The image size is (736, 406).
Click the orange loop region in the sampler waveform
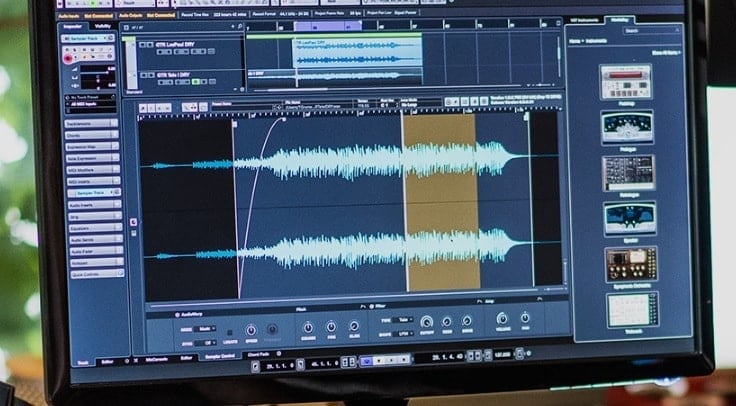[x=441, y=202]
